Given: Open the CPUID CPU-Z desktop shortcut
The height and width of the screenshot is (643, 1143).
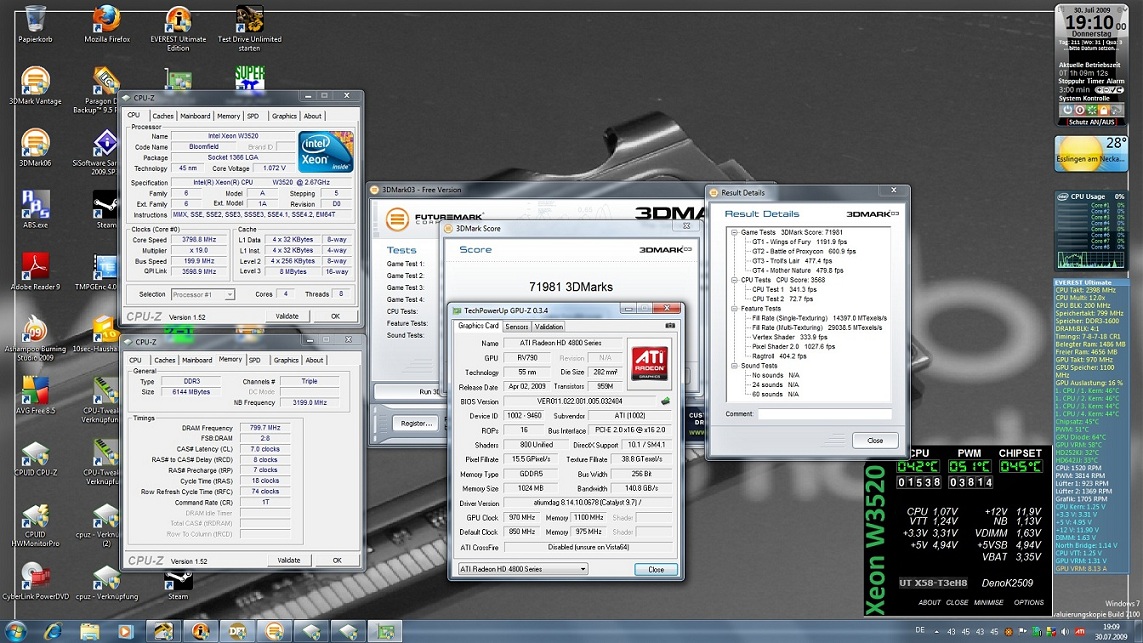Looking at the screenshot, I should click(x=35, y=457).
